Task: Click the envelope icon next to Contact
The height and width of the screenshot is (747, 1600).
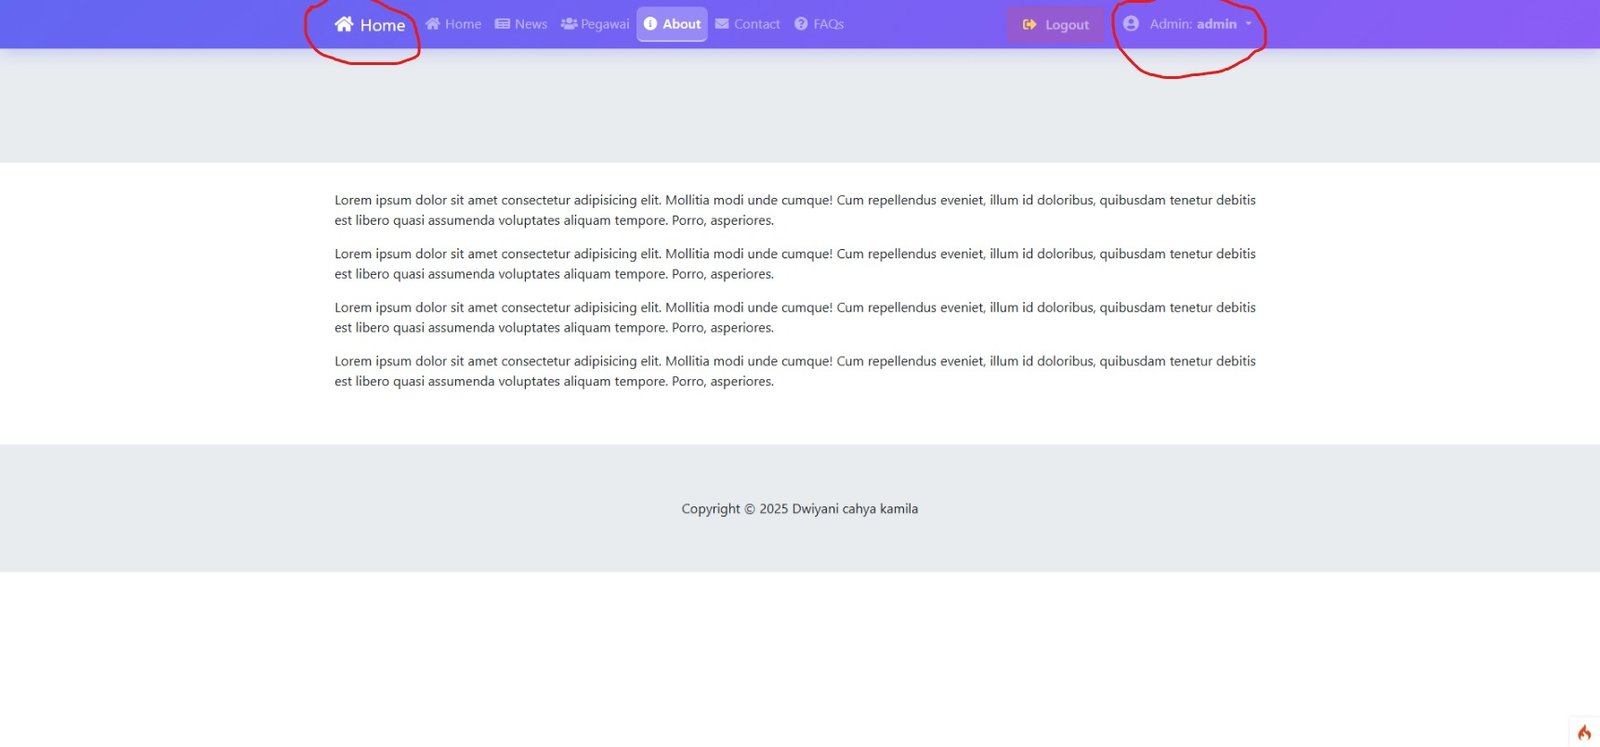Action: point(722,24)
